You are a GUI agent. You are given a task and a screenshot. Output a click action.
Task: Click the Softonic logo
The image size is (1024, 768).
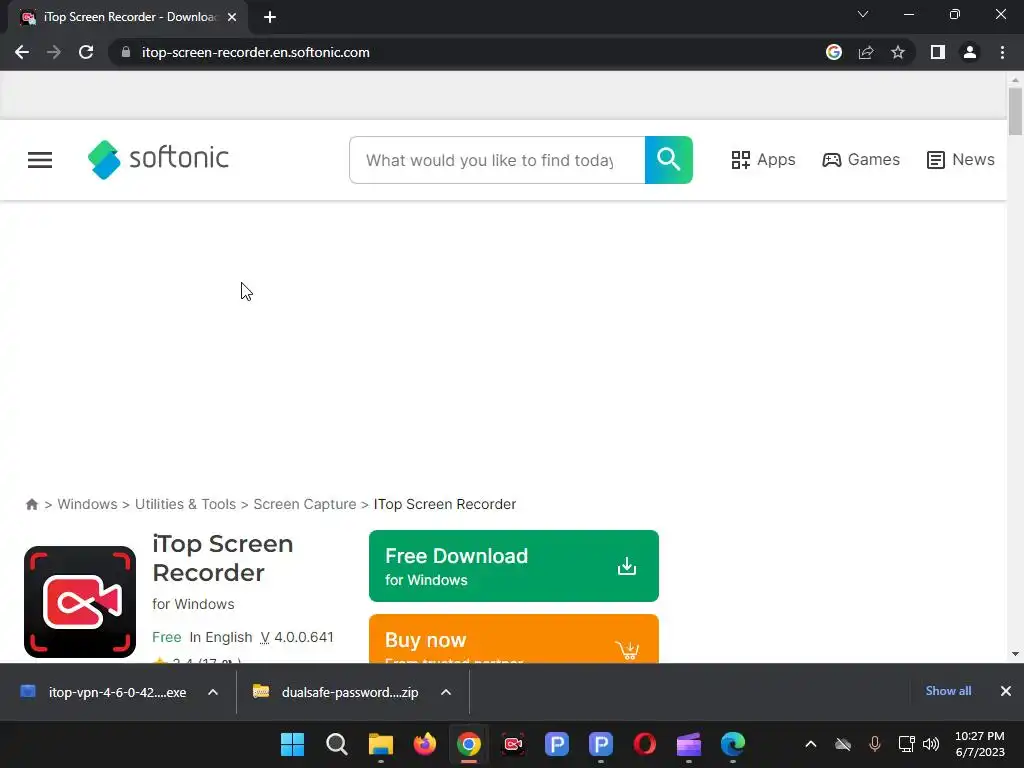pos(158,159)
